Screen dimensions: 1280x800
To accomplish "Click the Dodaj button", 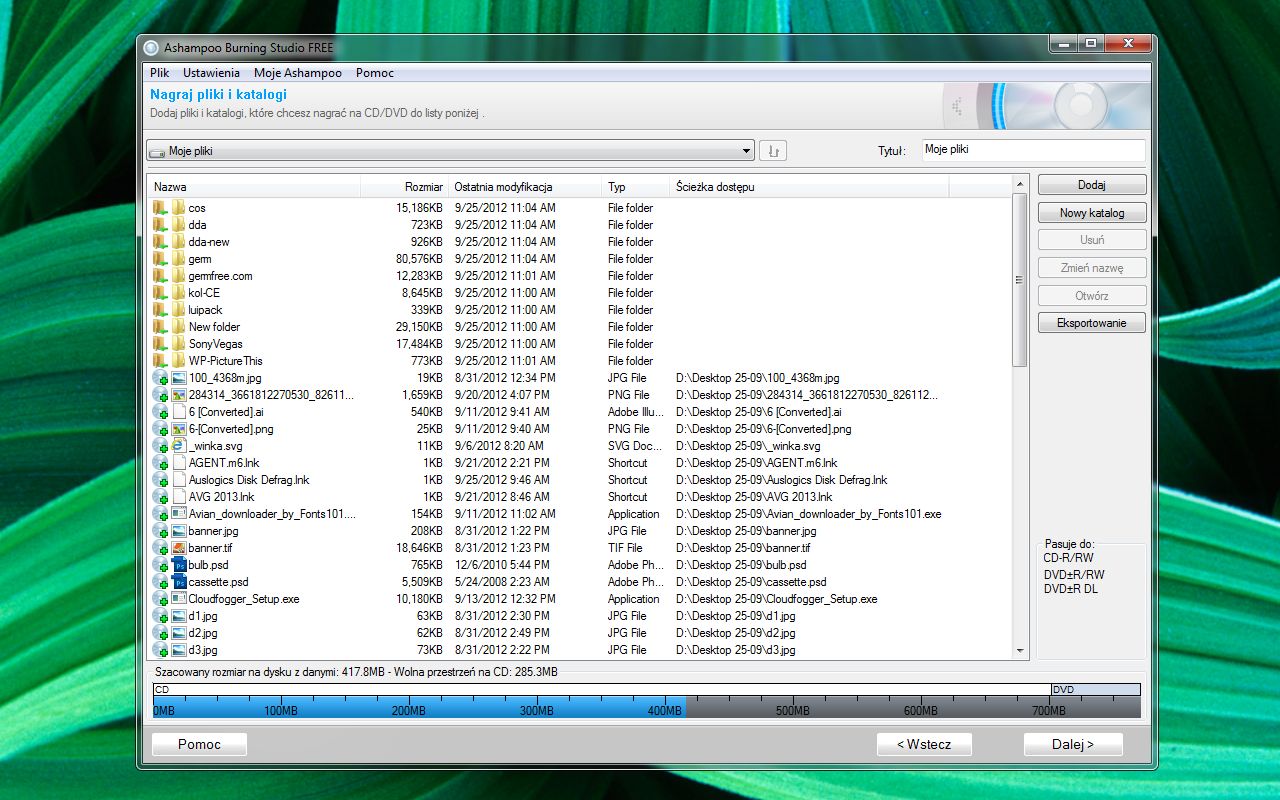I will coord(1092,185).
